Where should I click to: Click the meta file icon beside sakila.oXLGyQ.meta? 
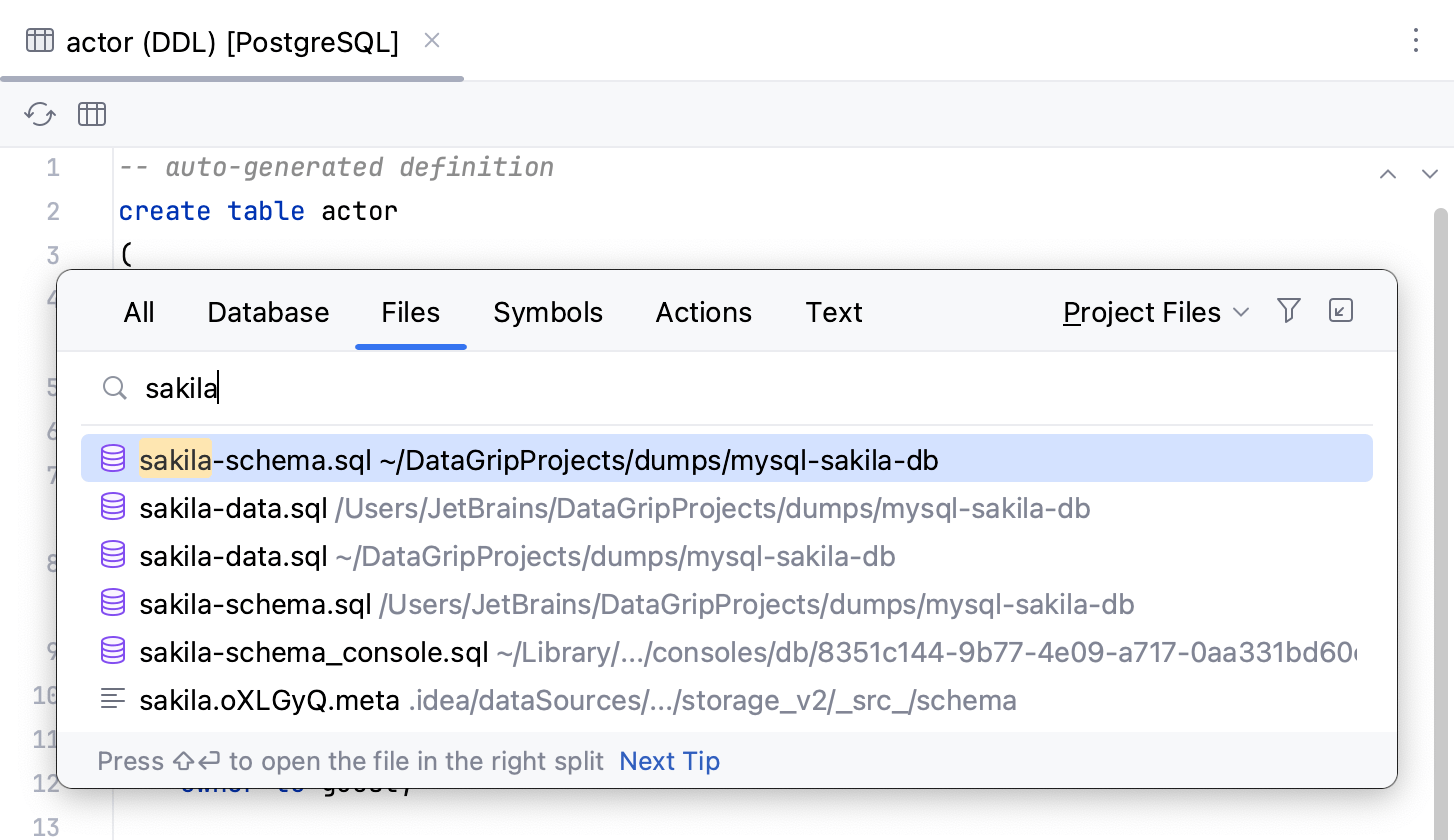point(112,699)
